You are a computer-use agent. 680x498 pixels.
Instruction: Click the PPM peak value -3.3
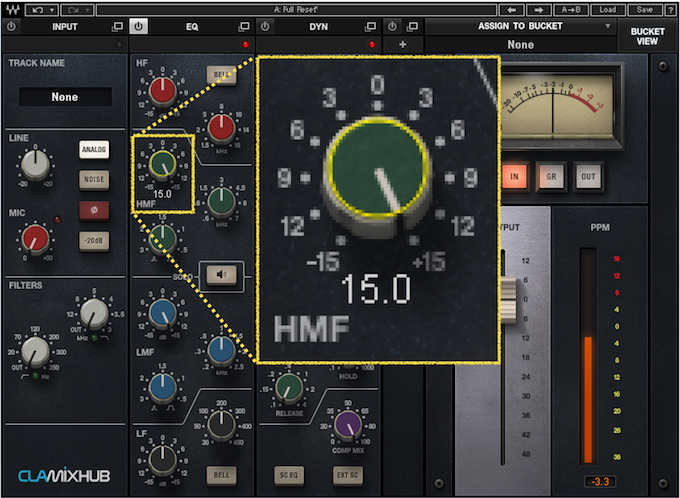pyautogui.click(x=600, y=482)
